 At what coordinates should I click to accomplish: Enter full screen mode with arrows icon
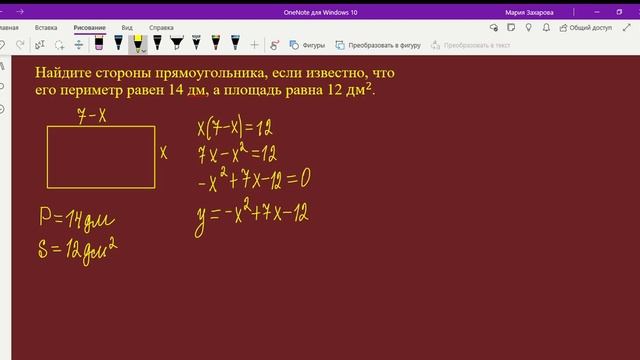click(x=627, y=28)
